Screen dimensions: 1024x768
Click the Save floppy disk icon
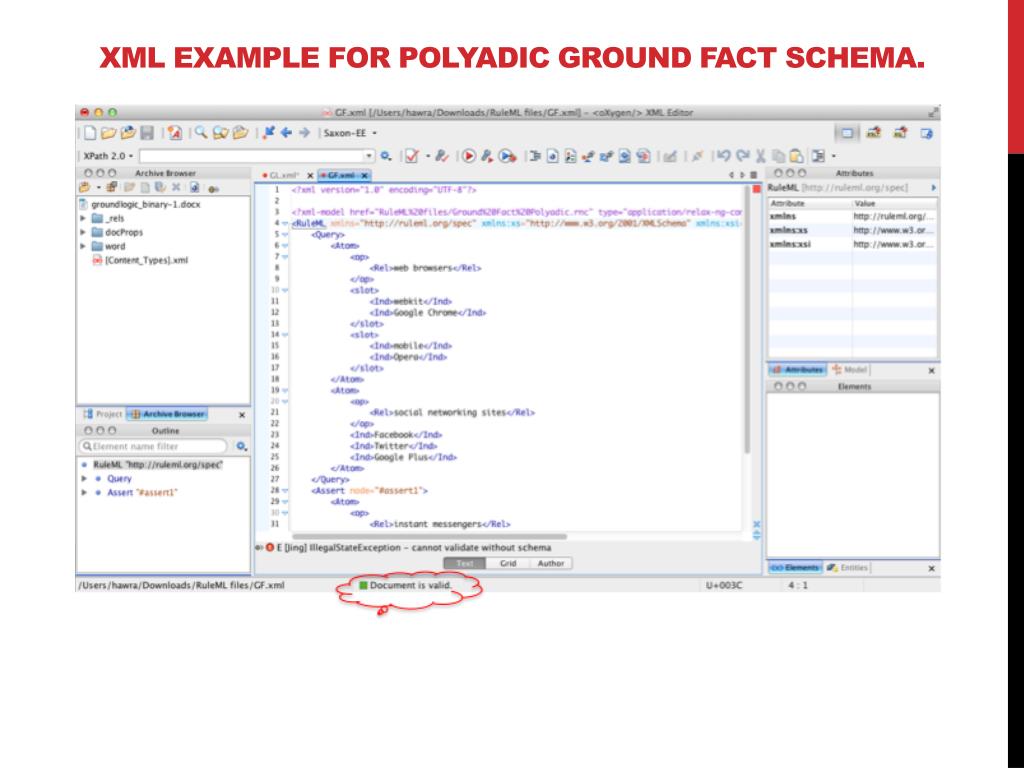(146, 133)
